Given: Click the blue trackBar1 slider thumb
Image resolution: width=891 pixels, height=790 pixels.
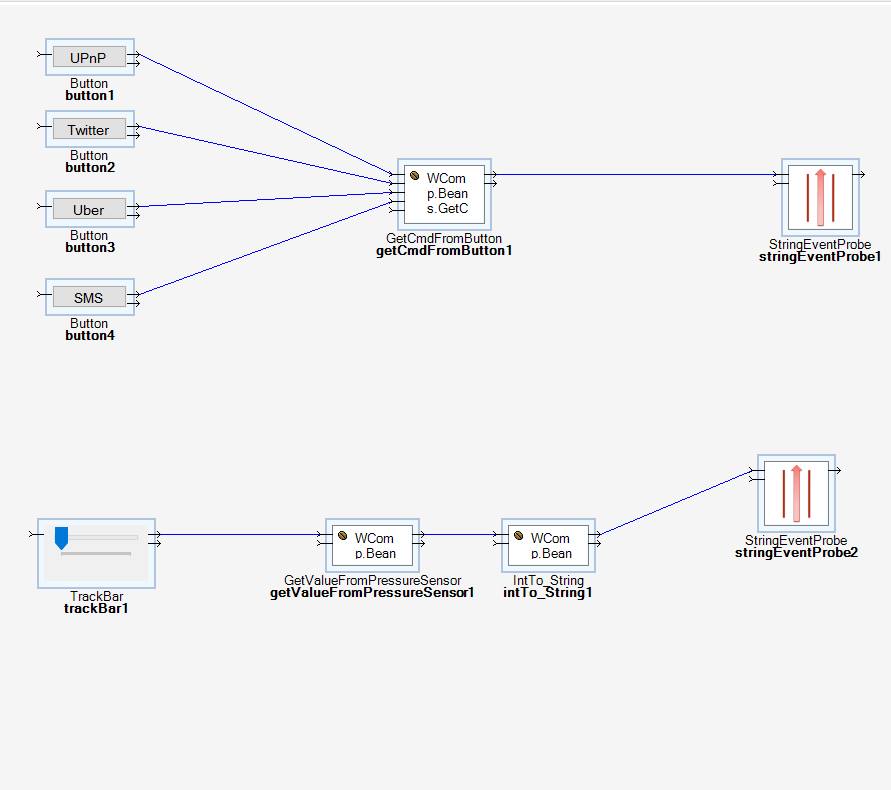Looking at the screenshot, I should pos(61,538).
